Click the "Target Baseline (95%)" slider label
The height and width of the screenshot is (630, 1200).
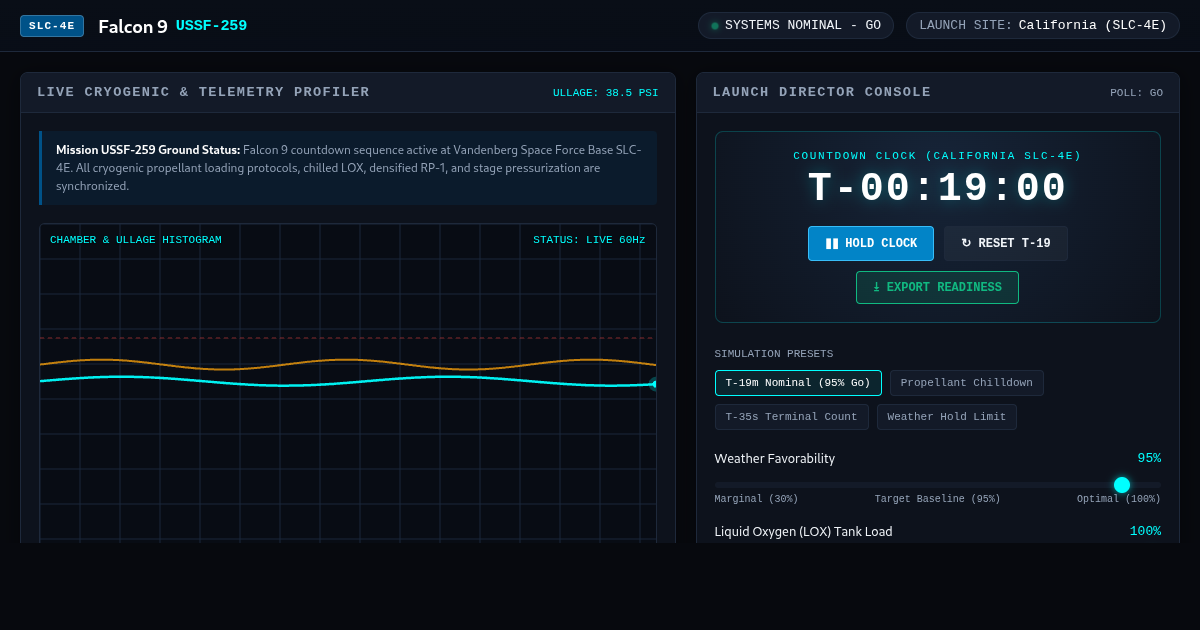(938, 499)
